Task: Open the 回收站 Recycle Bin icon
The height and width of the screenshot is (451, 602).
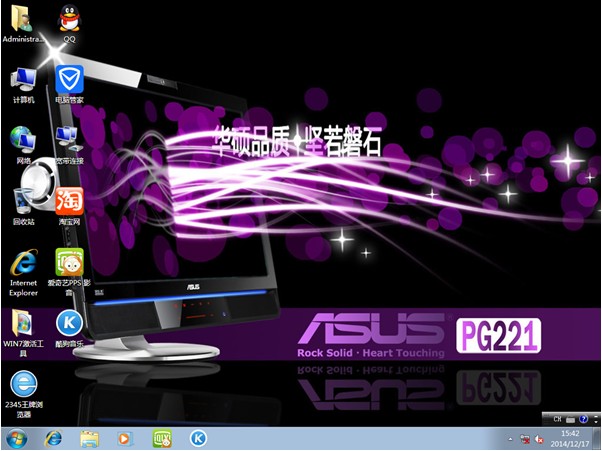Action: [x=23, y=207]
